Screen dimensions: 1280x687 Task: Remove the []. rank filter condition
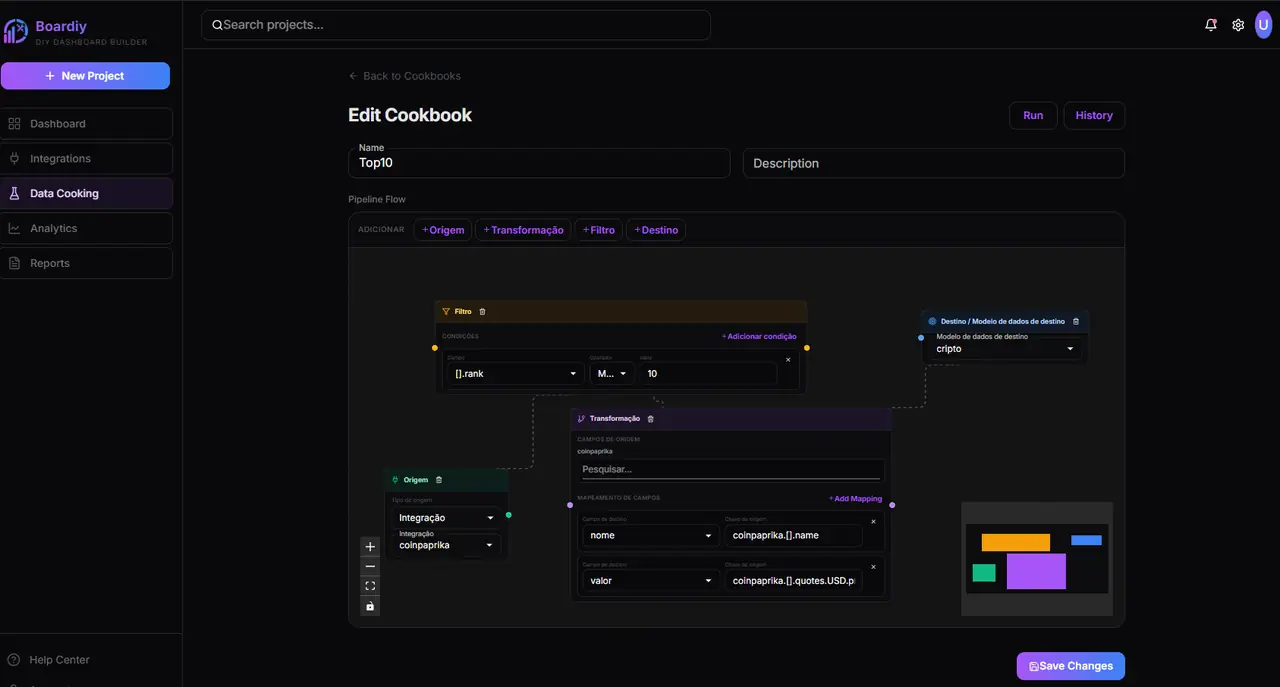point(788,359)
